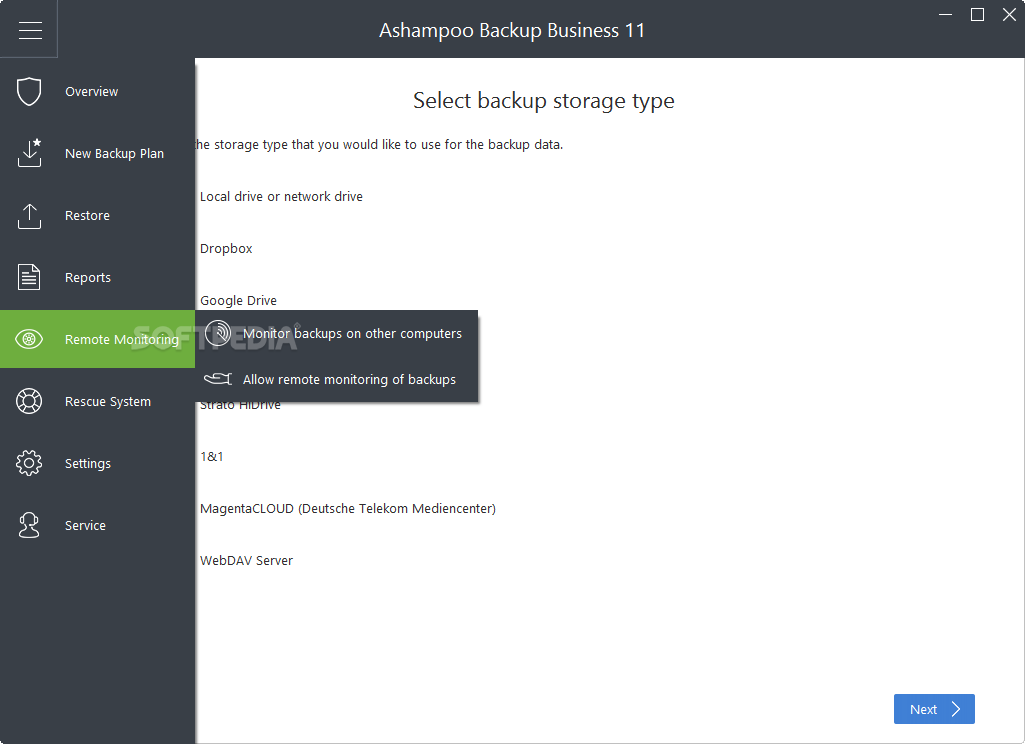
Task: Select WebDAV Server storage option
Action: point(246,561)
